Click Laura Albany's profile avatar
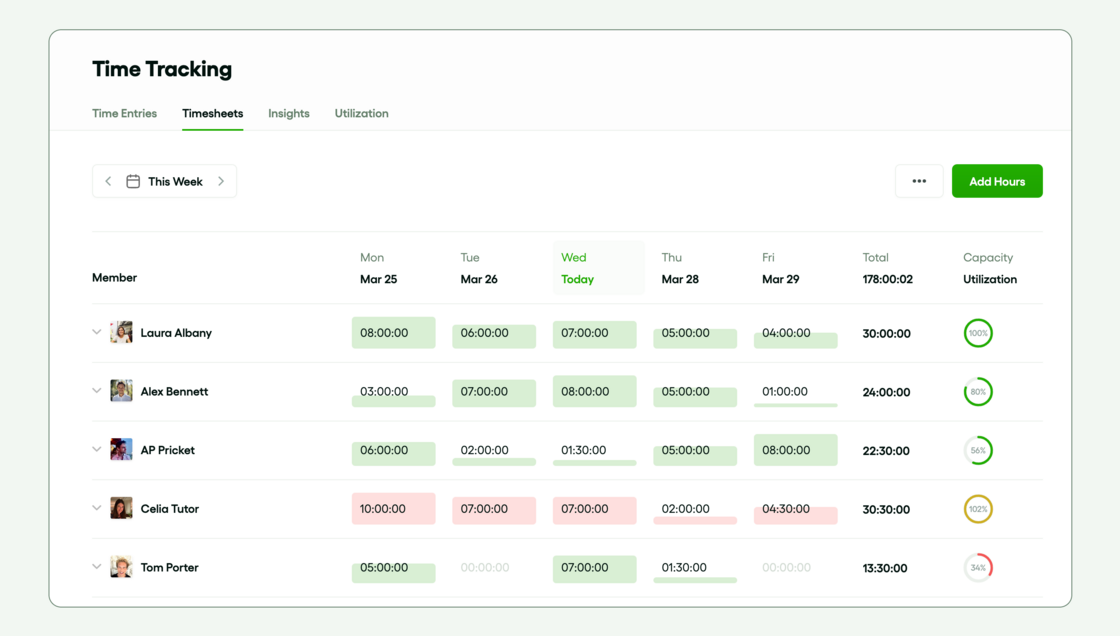The height and width of the screenshot is (636, 1120). [121, 332]
